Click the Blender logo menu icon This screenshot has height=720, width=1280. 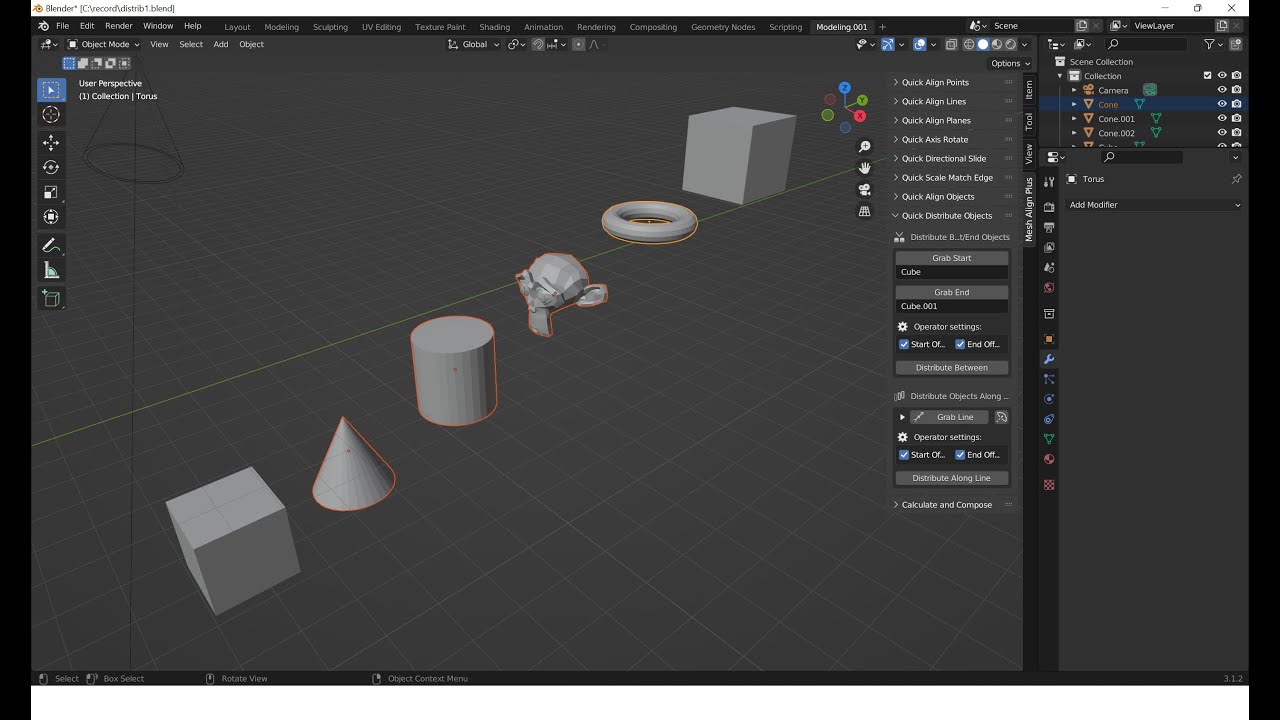click(x=43, y=26)
